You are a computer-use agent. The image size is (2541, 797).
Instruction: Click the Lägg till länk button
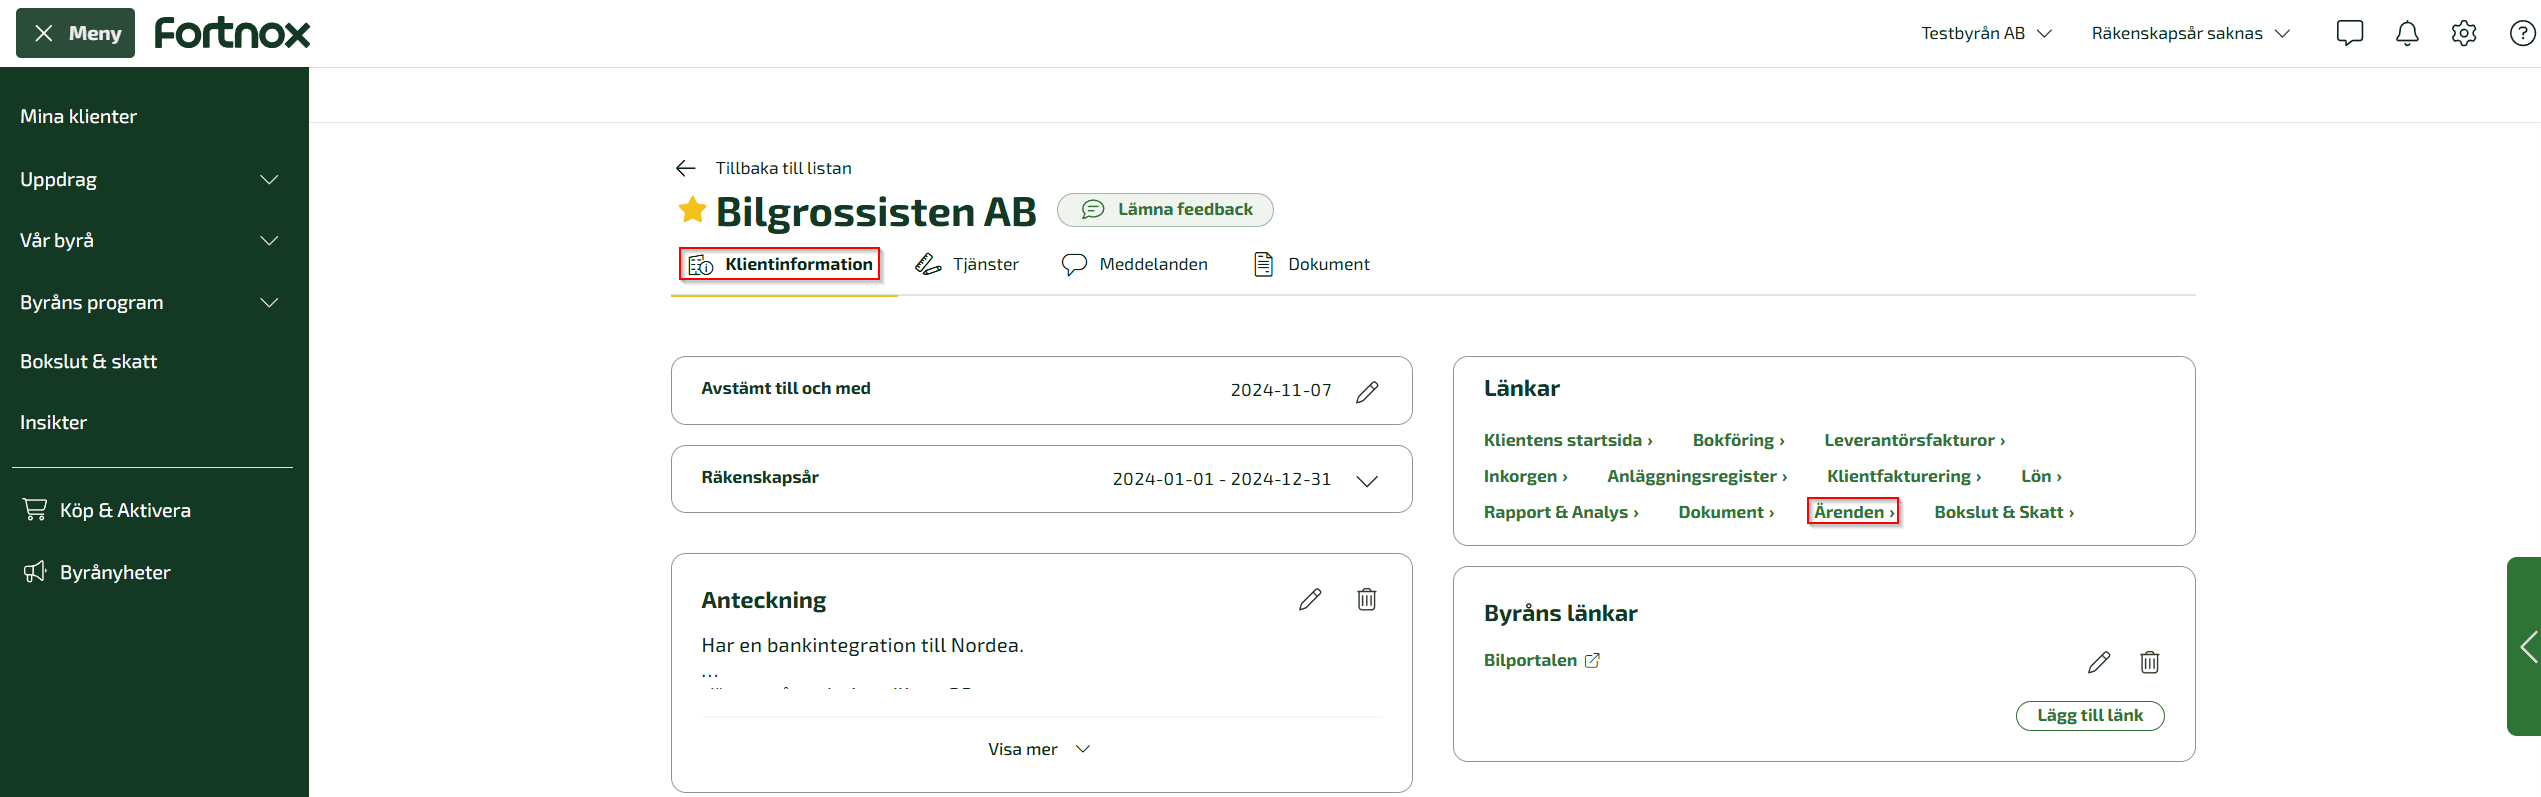[x=2090, y=716]
